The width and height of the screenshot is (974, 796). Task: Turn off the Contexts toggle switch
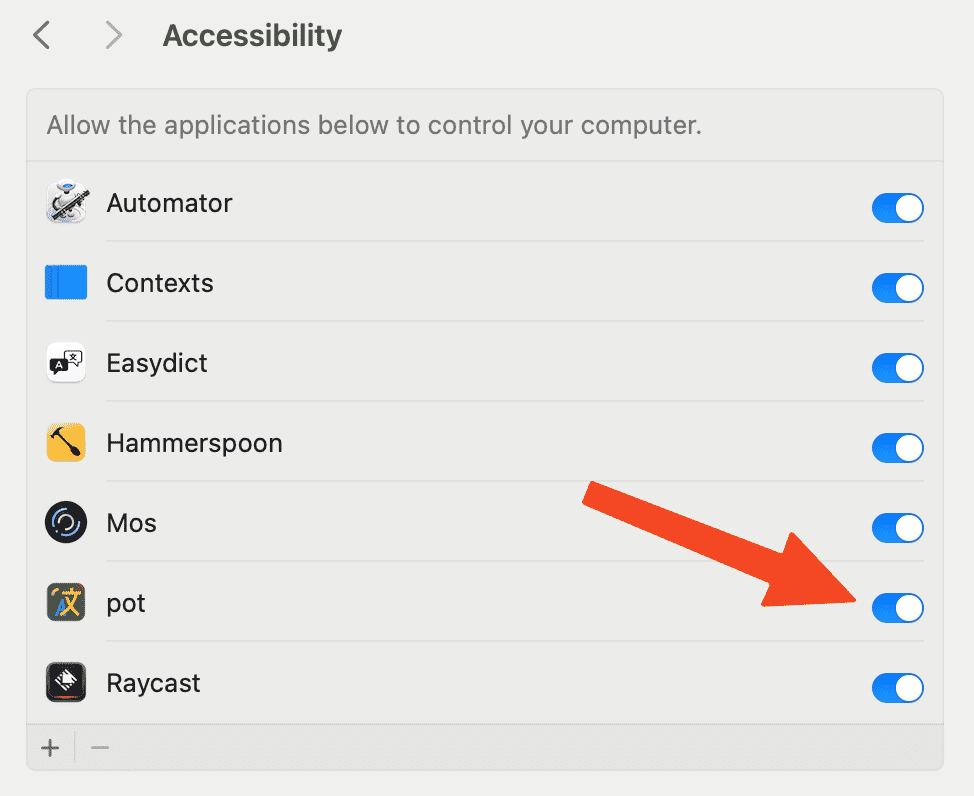[x=898, y=288]
